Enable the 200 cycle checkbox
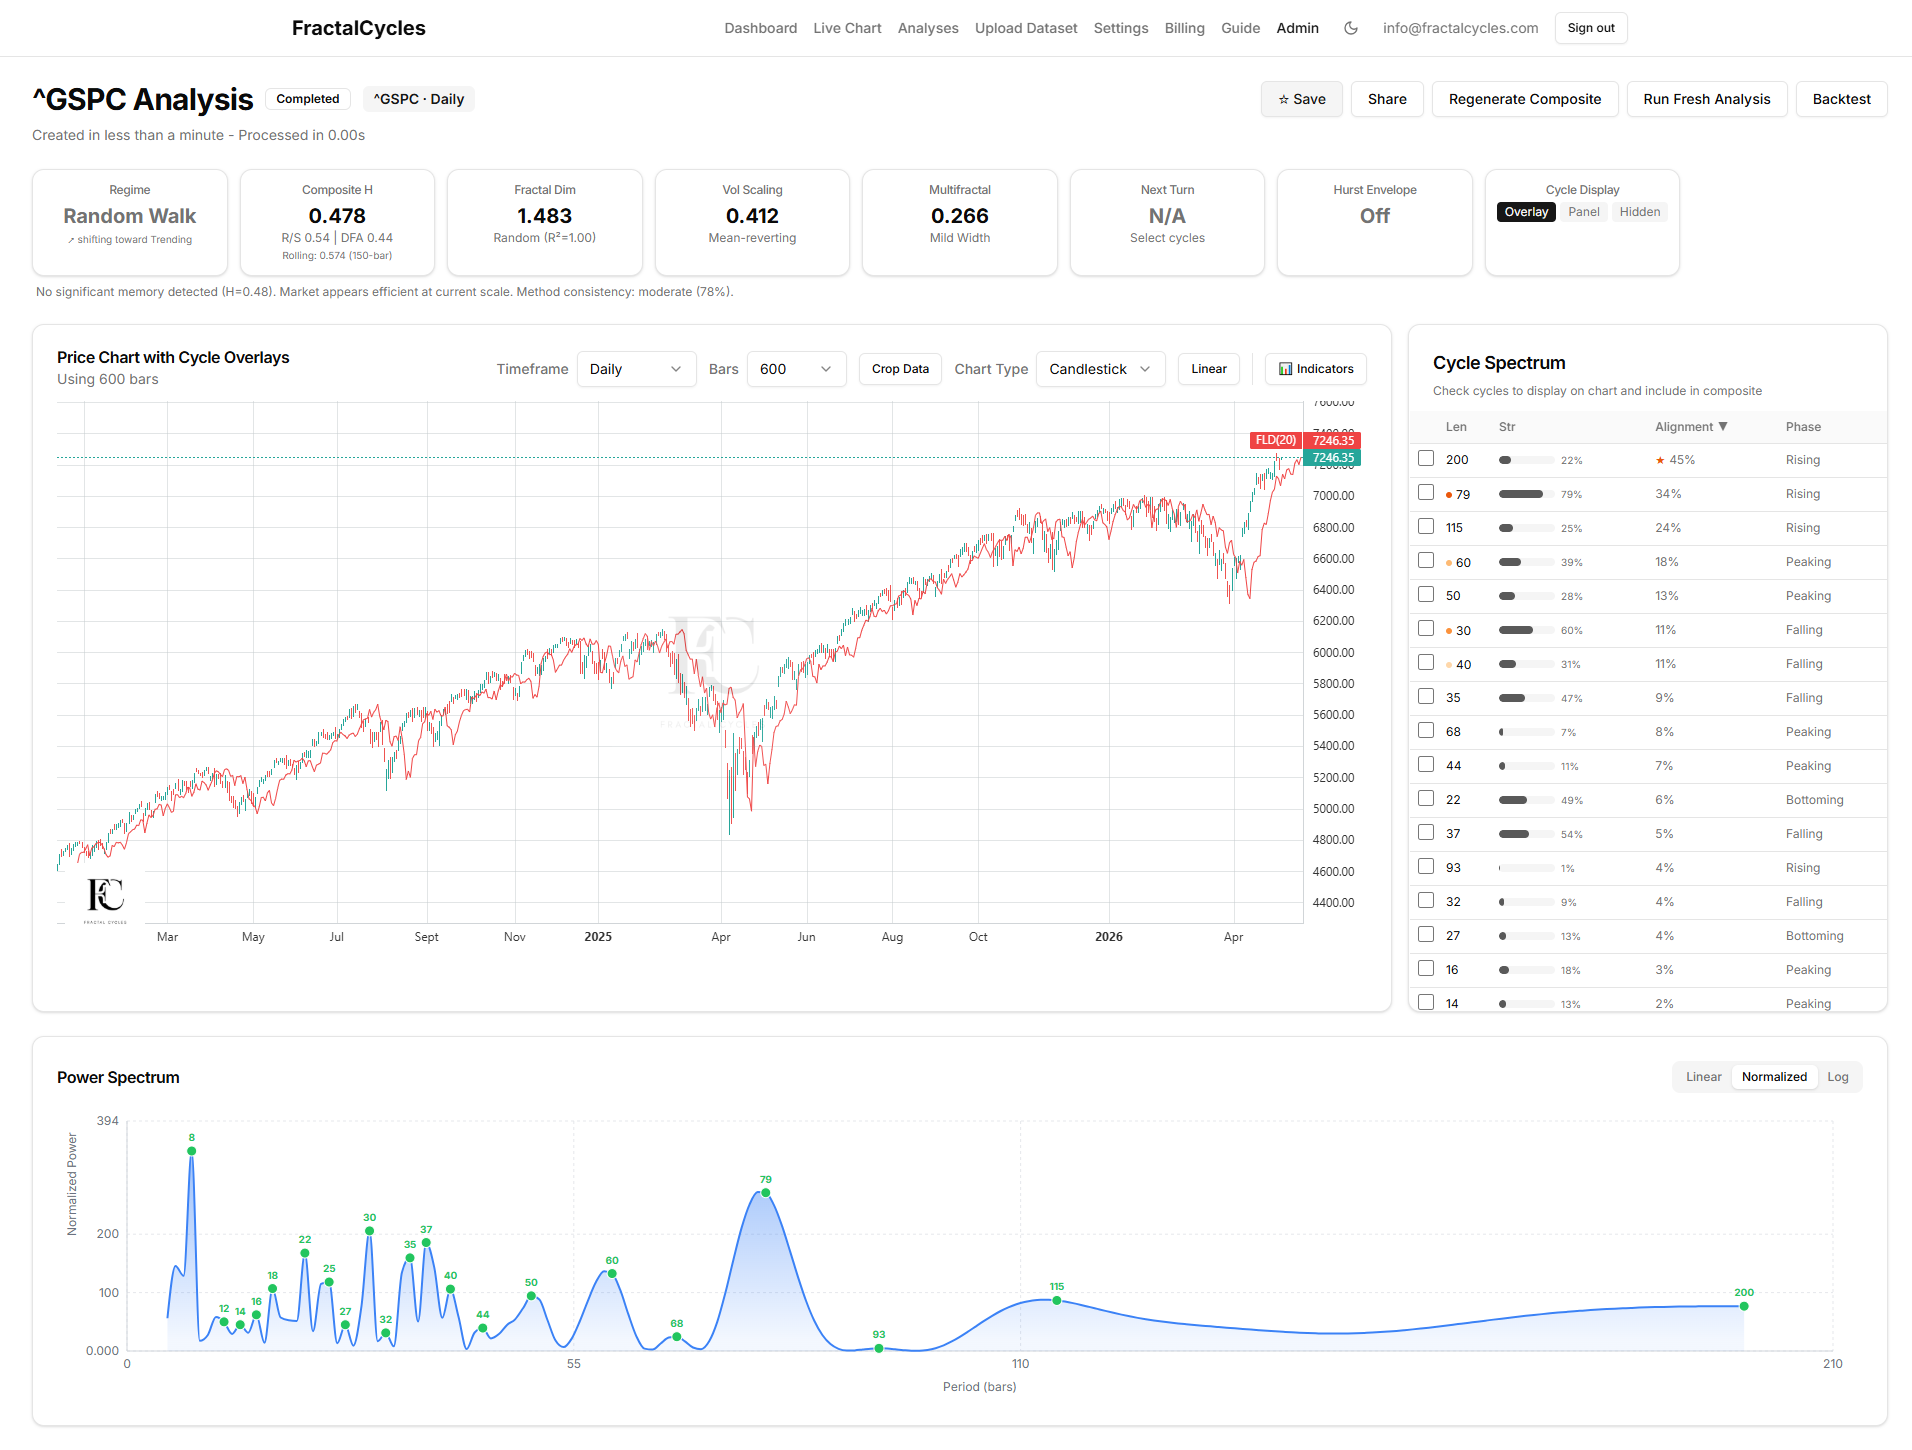This screenshot has height=1450, width=1912. [1426, 459]
